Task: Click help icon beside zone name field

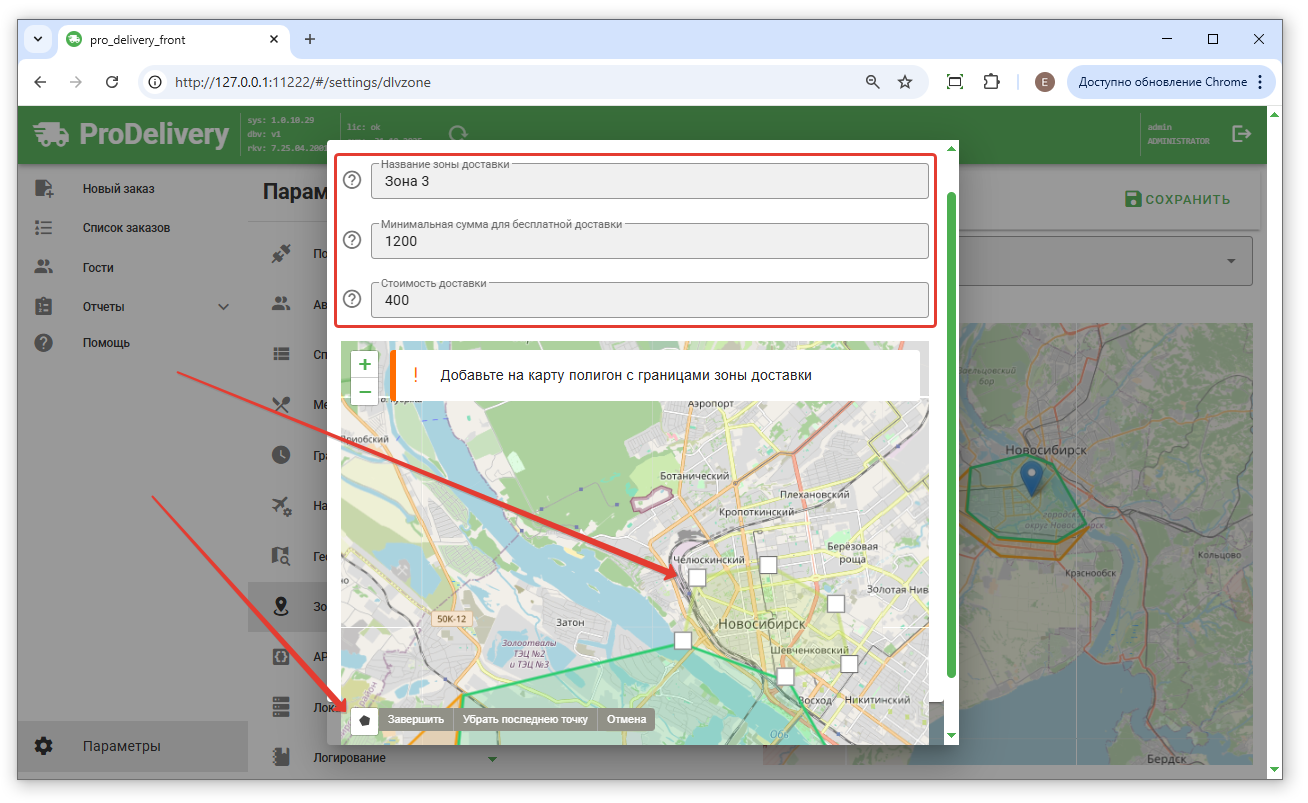Action: click(x=352, y=181)
